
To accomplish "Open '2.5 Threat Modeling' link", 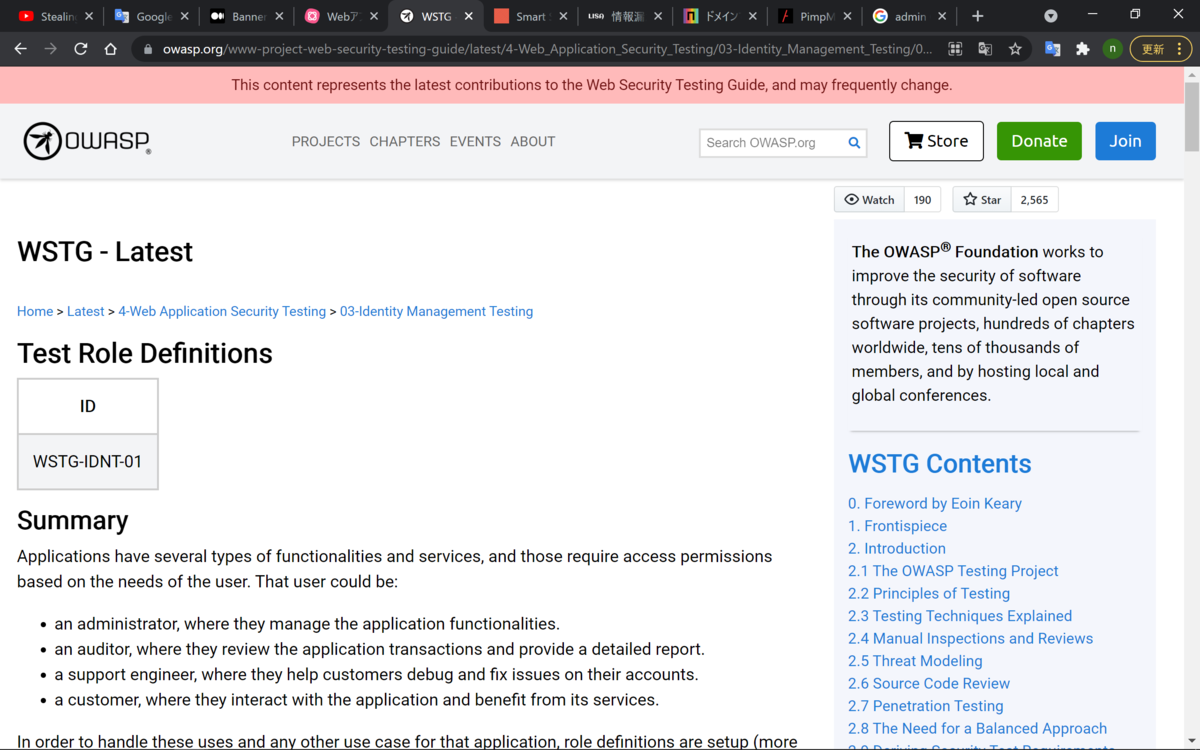I will (915, 661).
